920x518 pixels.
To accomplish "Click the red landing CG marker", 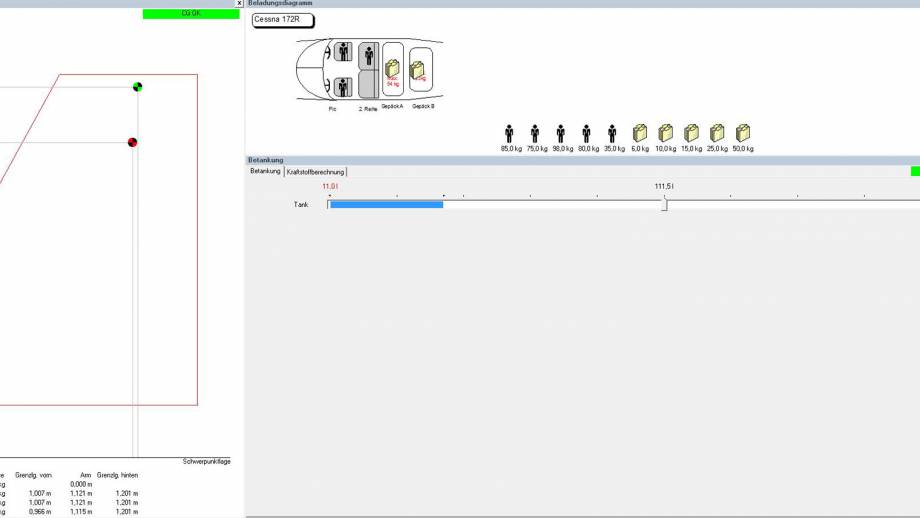I will 133,142.
